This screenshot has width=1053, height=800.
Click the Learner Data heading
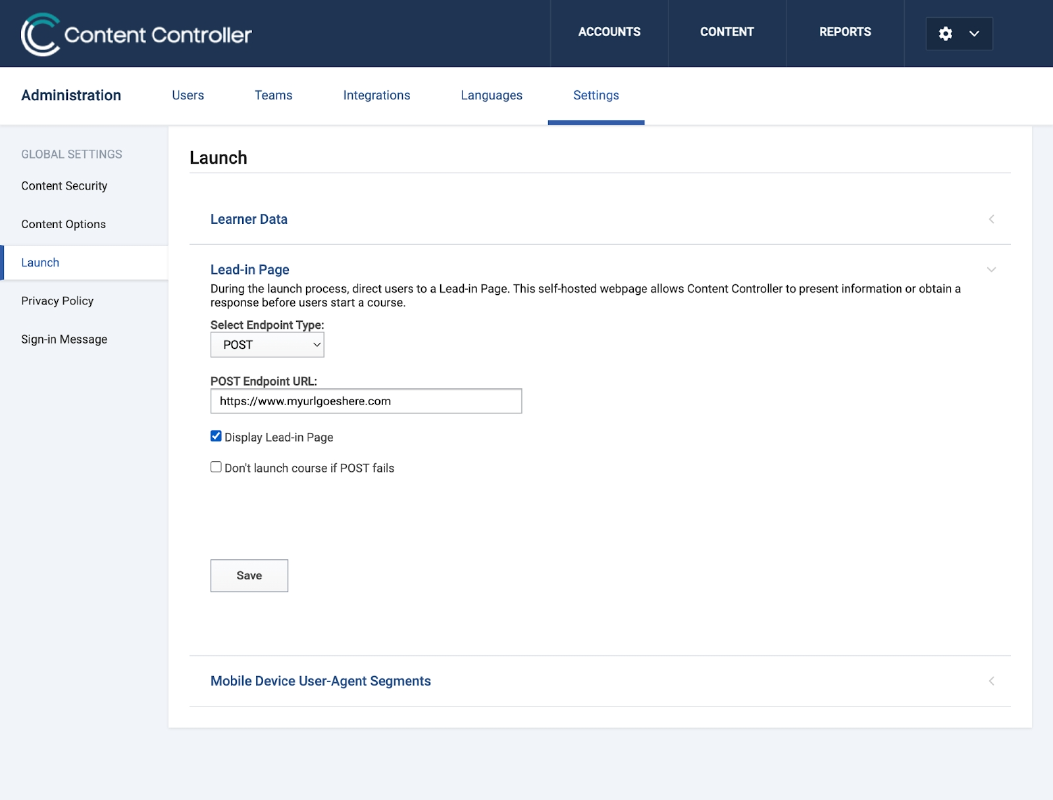coord(249,219)
